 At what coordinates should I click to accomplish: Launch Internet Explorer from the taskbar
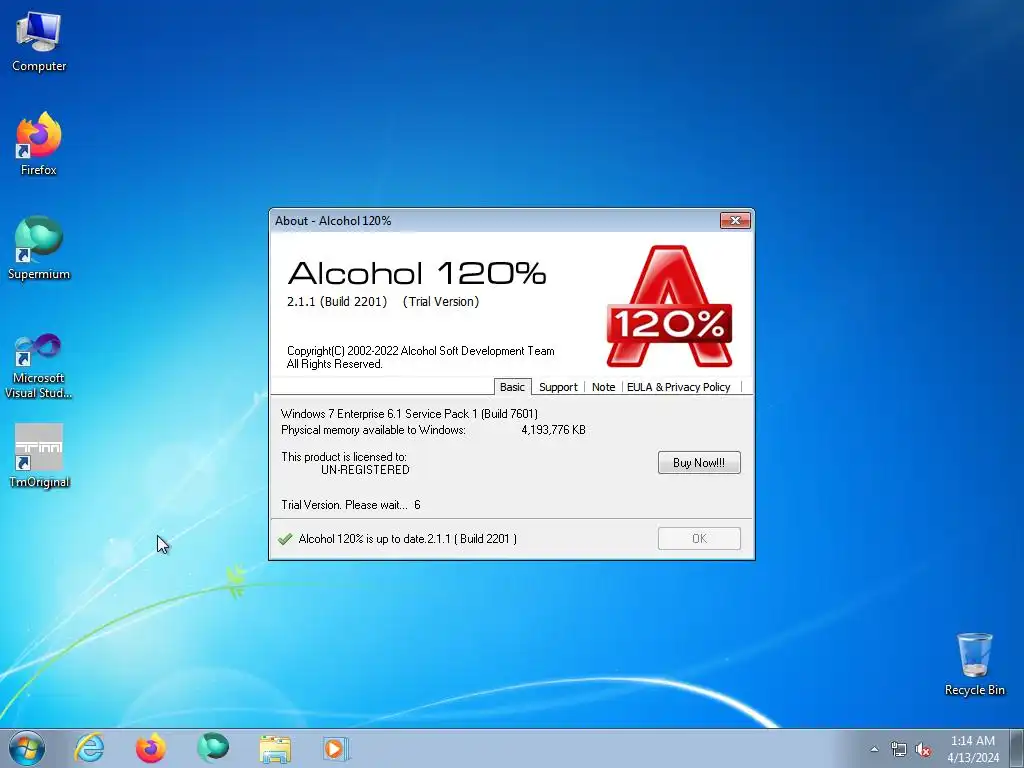[x=89, y=748]
